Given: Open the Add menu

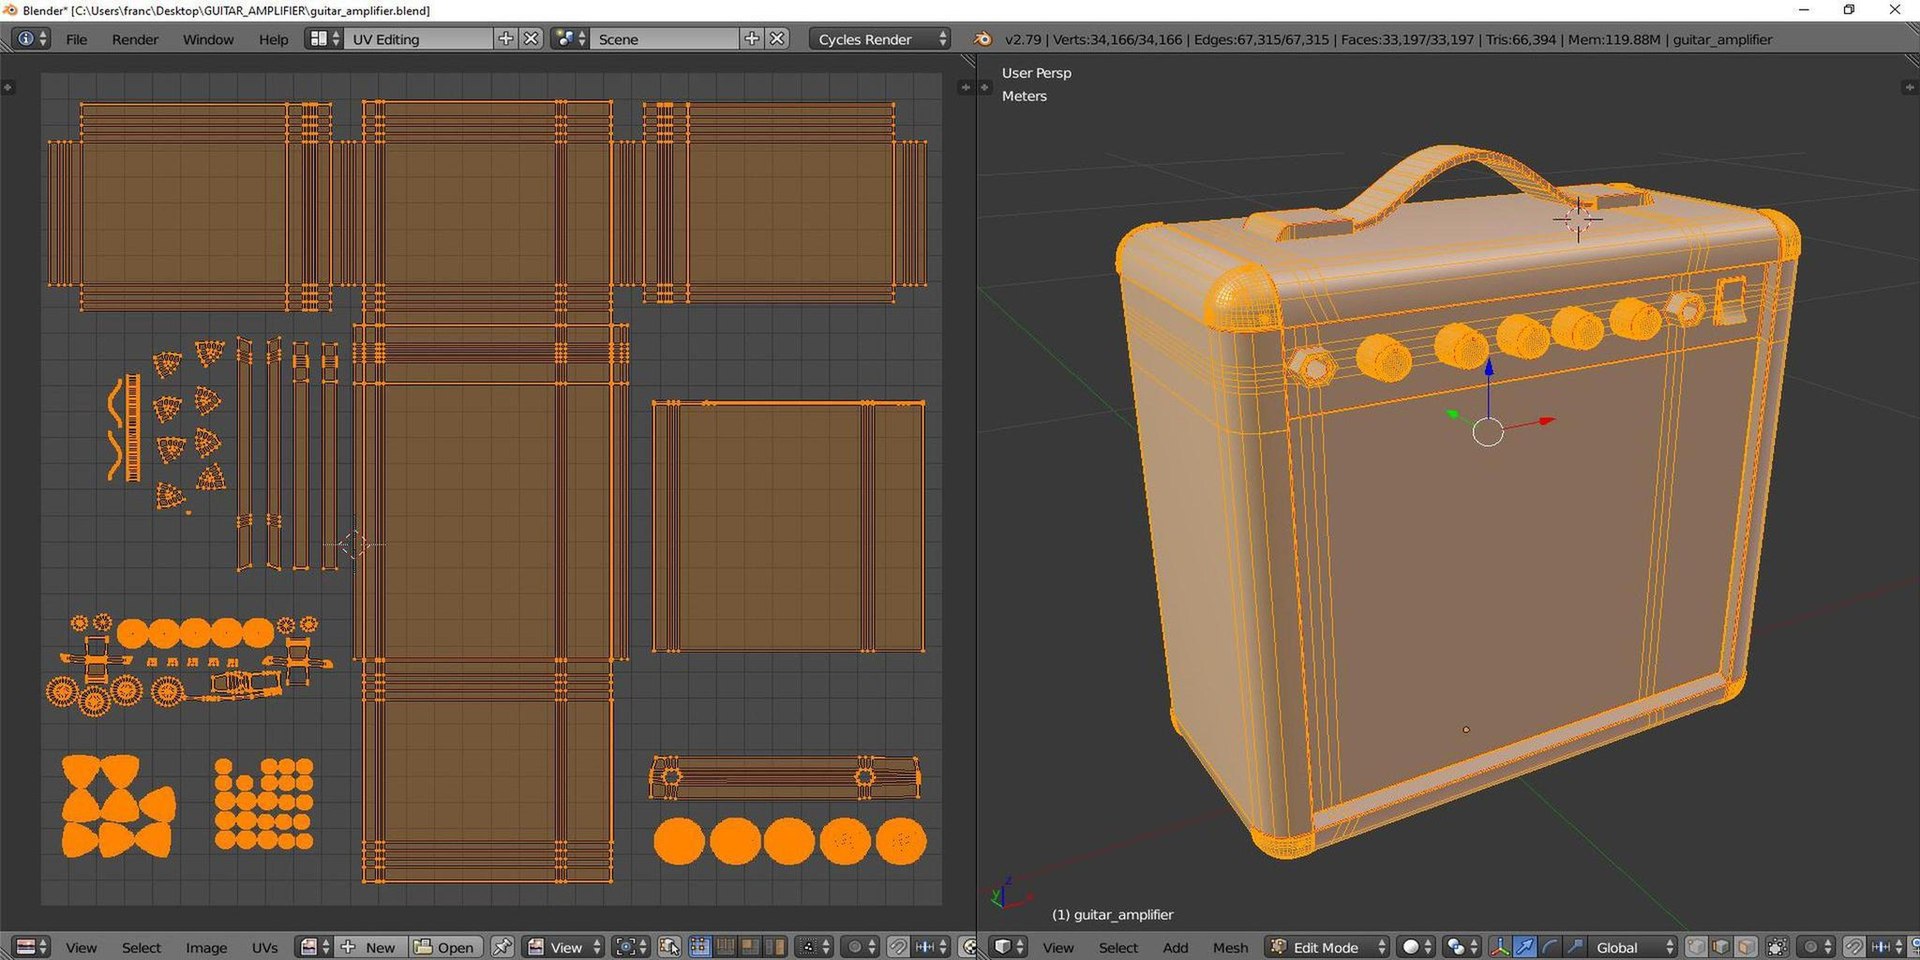Looking at the screenshot, I should click(x=1176, y=947).
